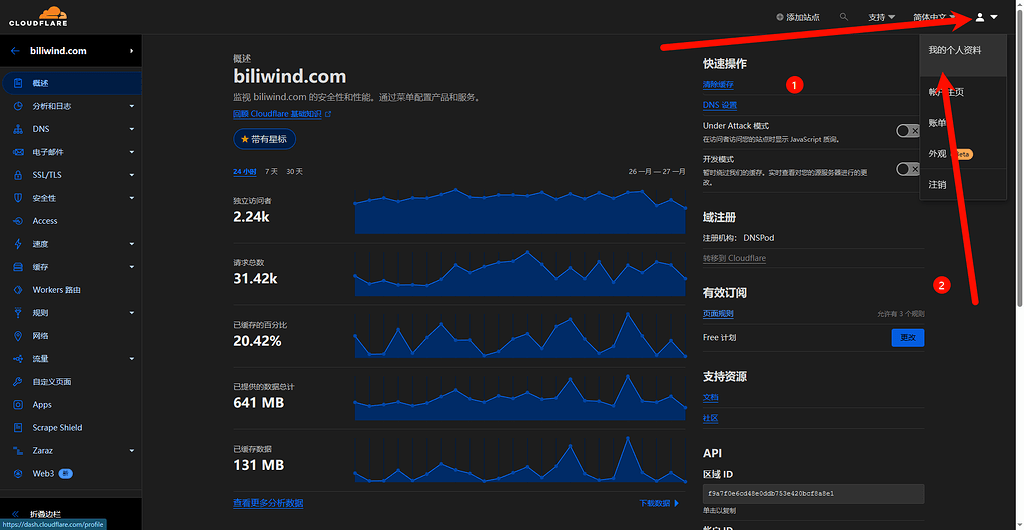Click the search magnifier icon in header

click(x=844, y=17)
